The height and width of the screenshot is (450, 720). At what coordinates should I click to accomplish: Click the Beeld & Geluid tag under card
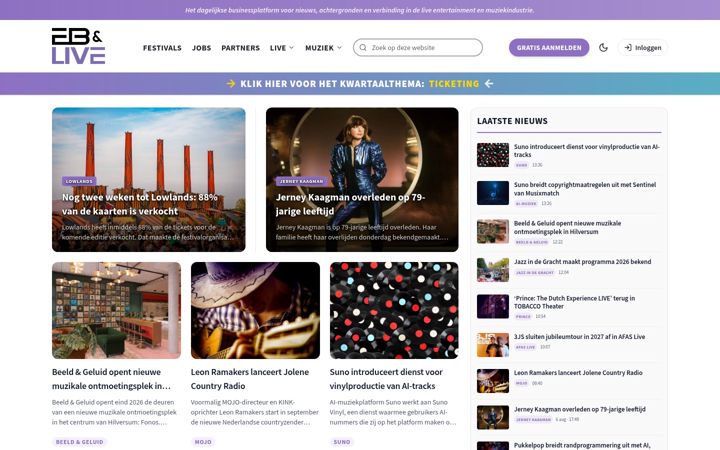coord(79,442)
